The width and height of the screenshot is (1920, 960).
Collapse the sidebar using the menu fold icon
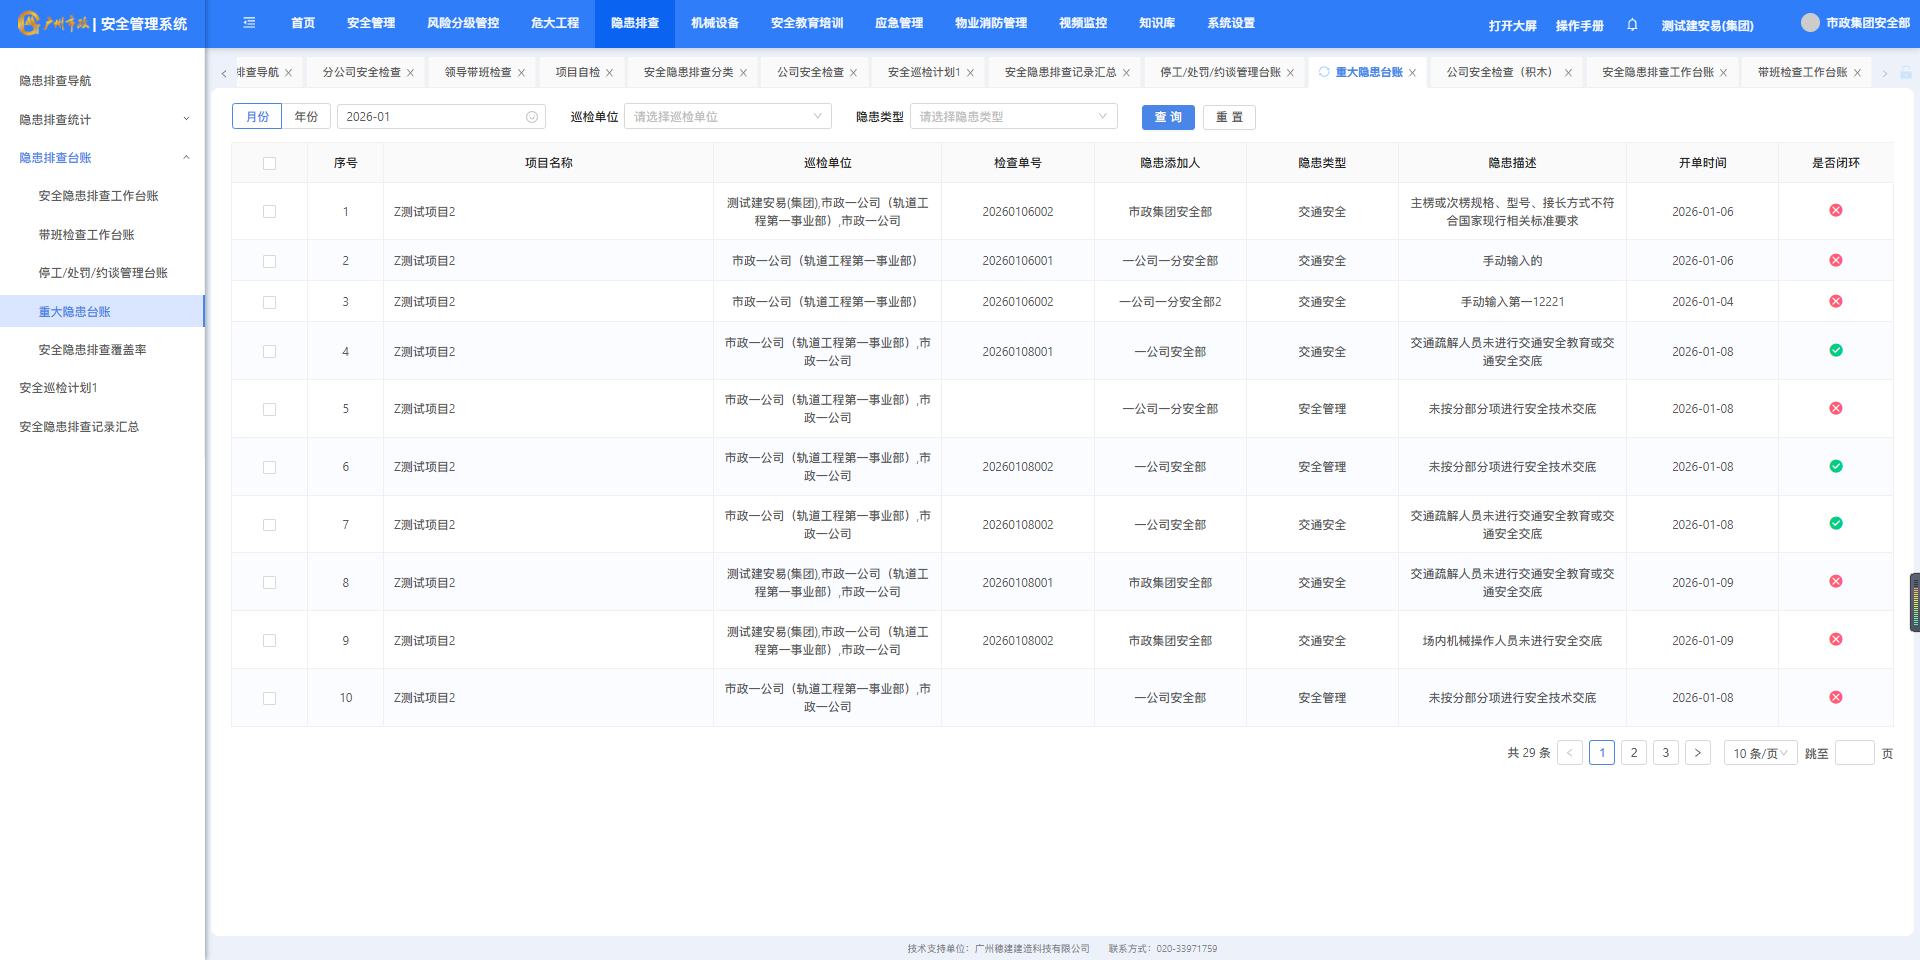point(249,23)
